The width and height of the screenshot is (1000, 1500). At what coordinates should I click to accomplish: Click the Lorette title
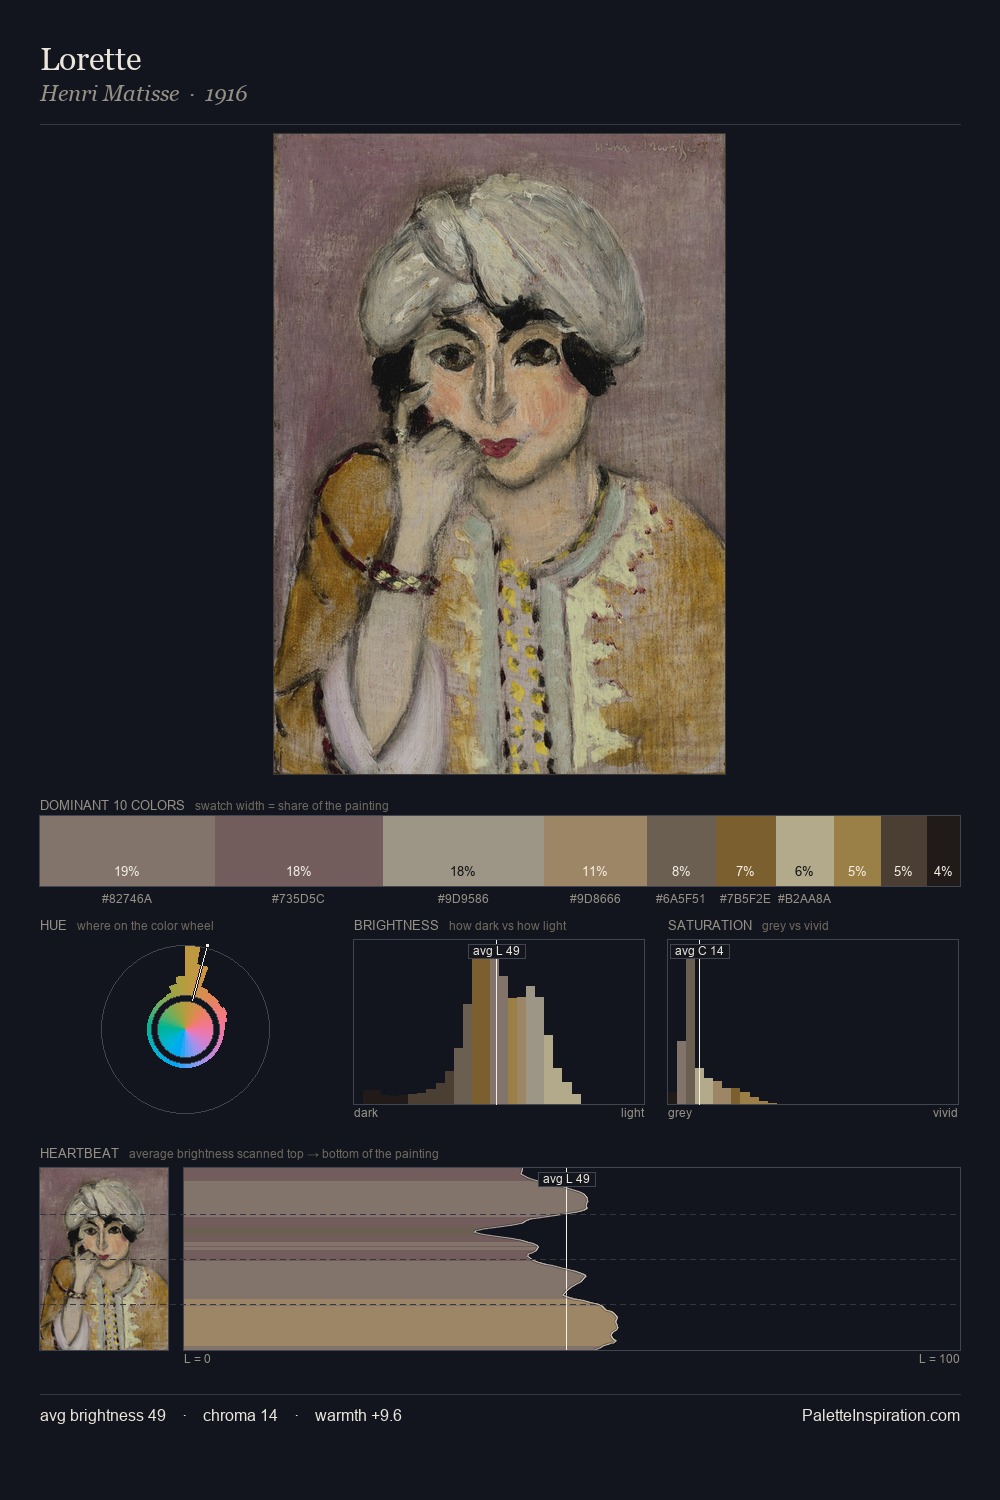tap(91, 59)
